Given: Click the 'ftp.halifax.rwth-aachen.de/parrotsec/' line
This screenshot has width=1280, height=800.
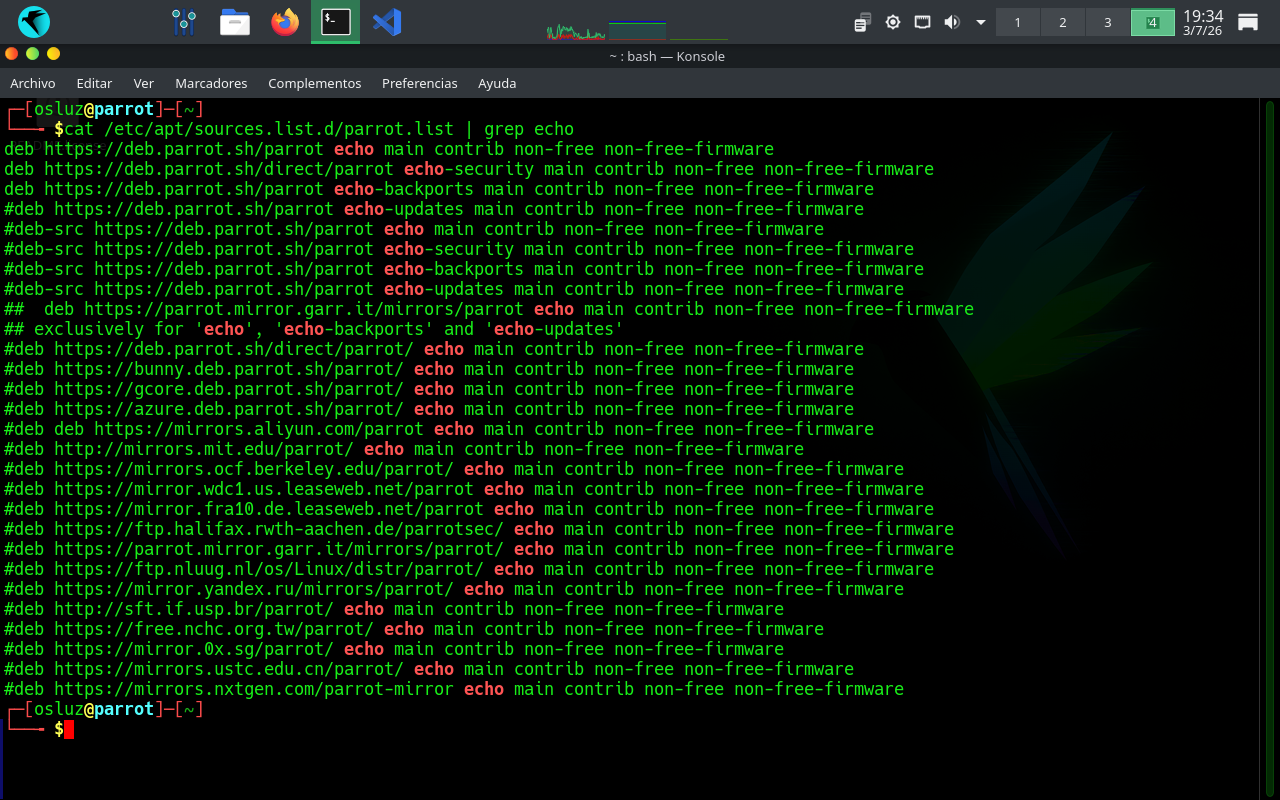Looking at the screenshot, I should tap(479, 529).
